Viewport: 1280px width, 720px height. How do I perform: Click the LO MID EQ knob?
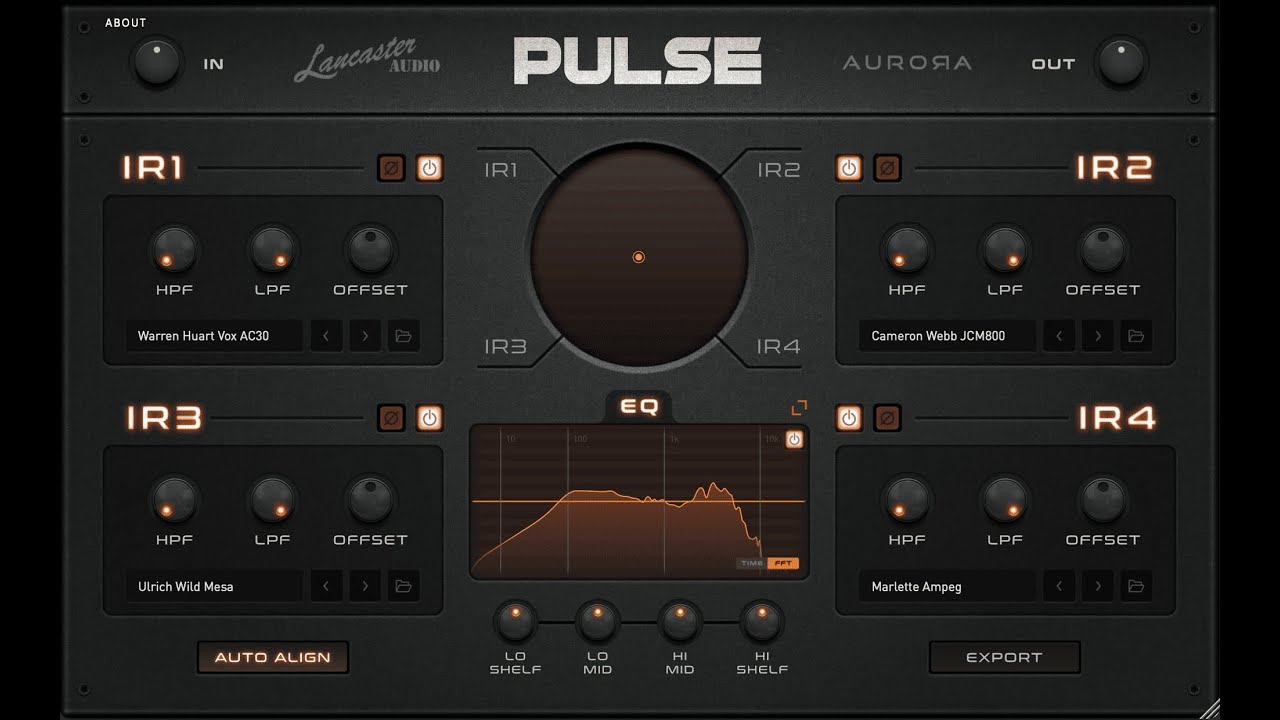(x=597, y=621)
